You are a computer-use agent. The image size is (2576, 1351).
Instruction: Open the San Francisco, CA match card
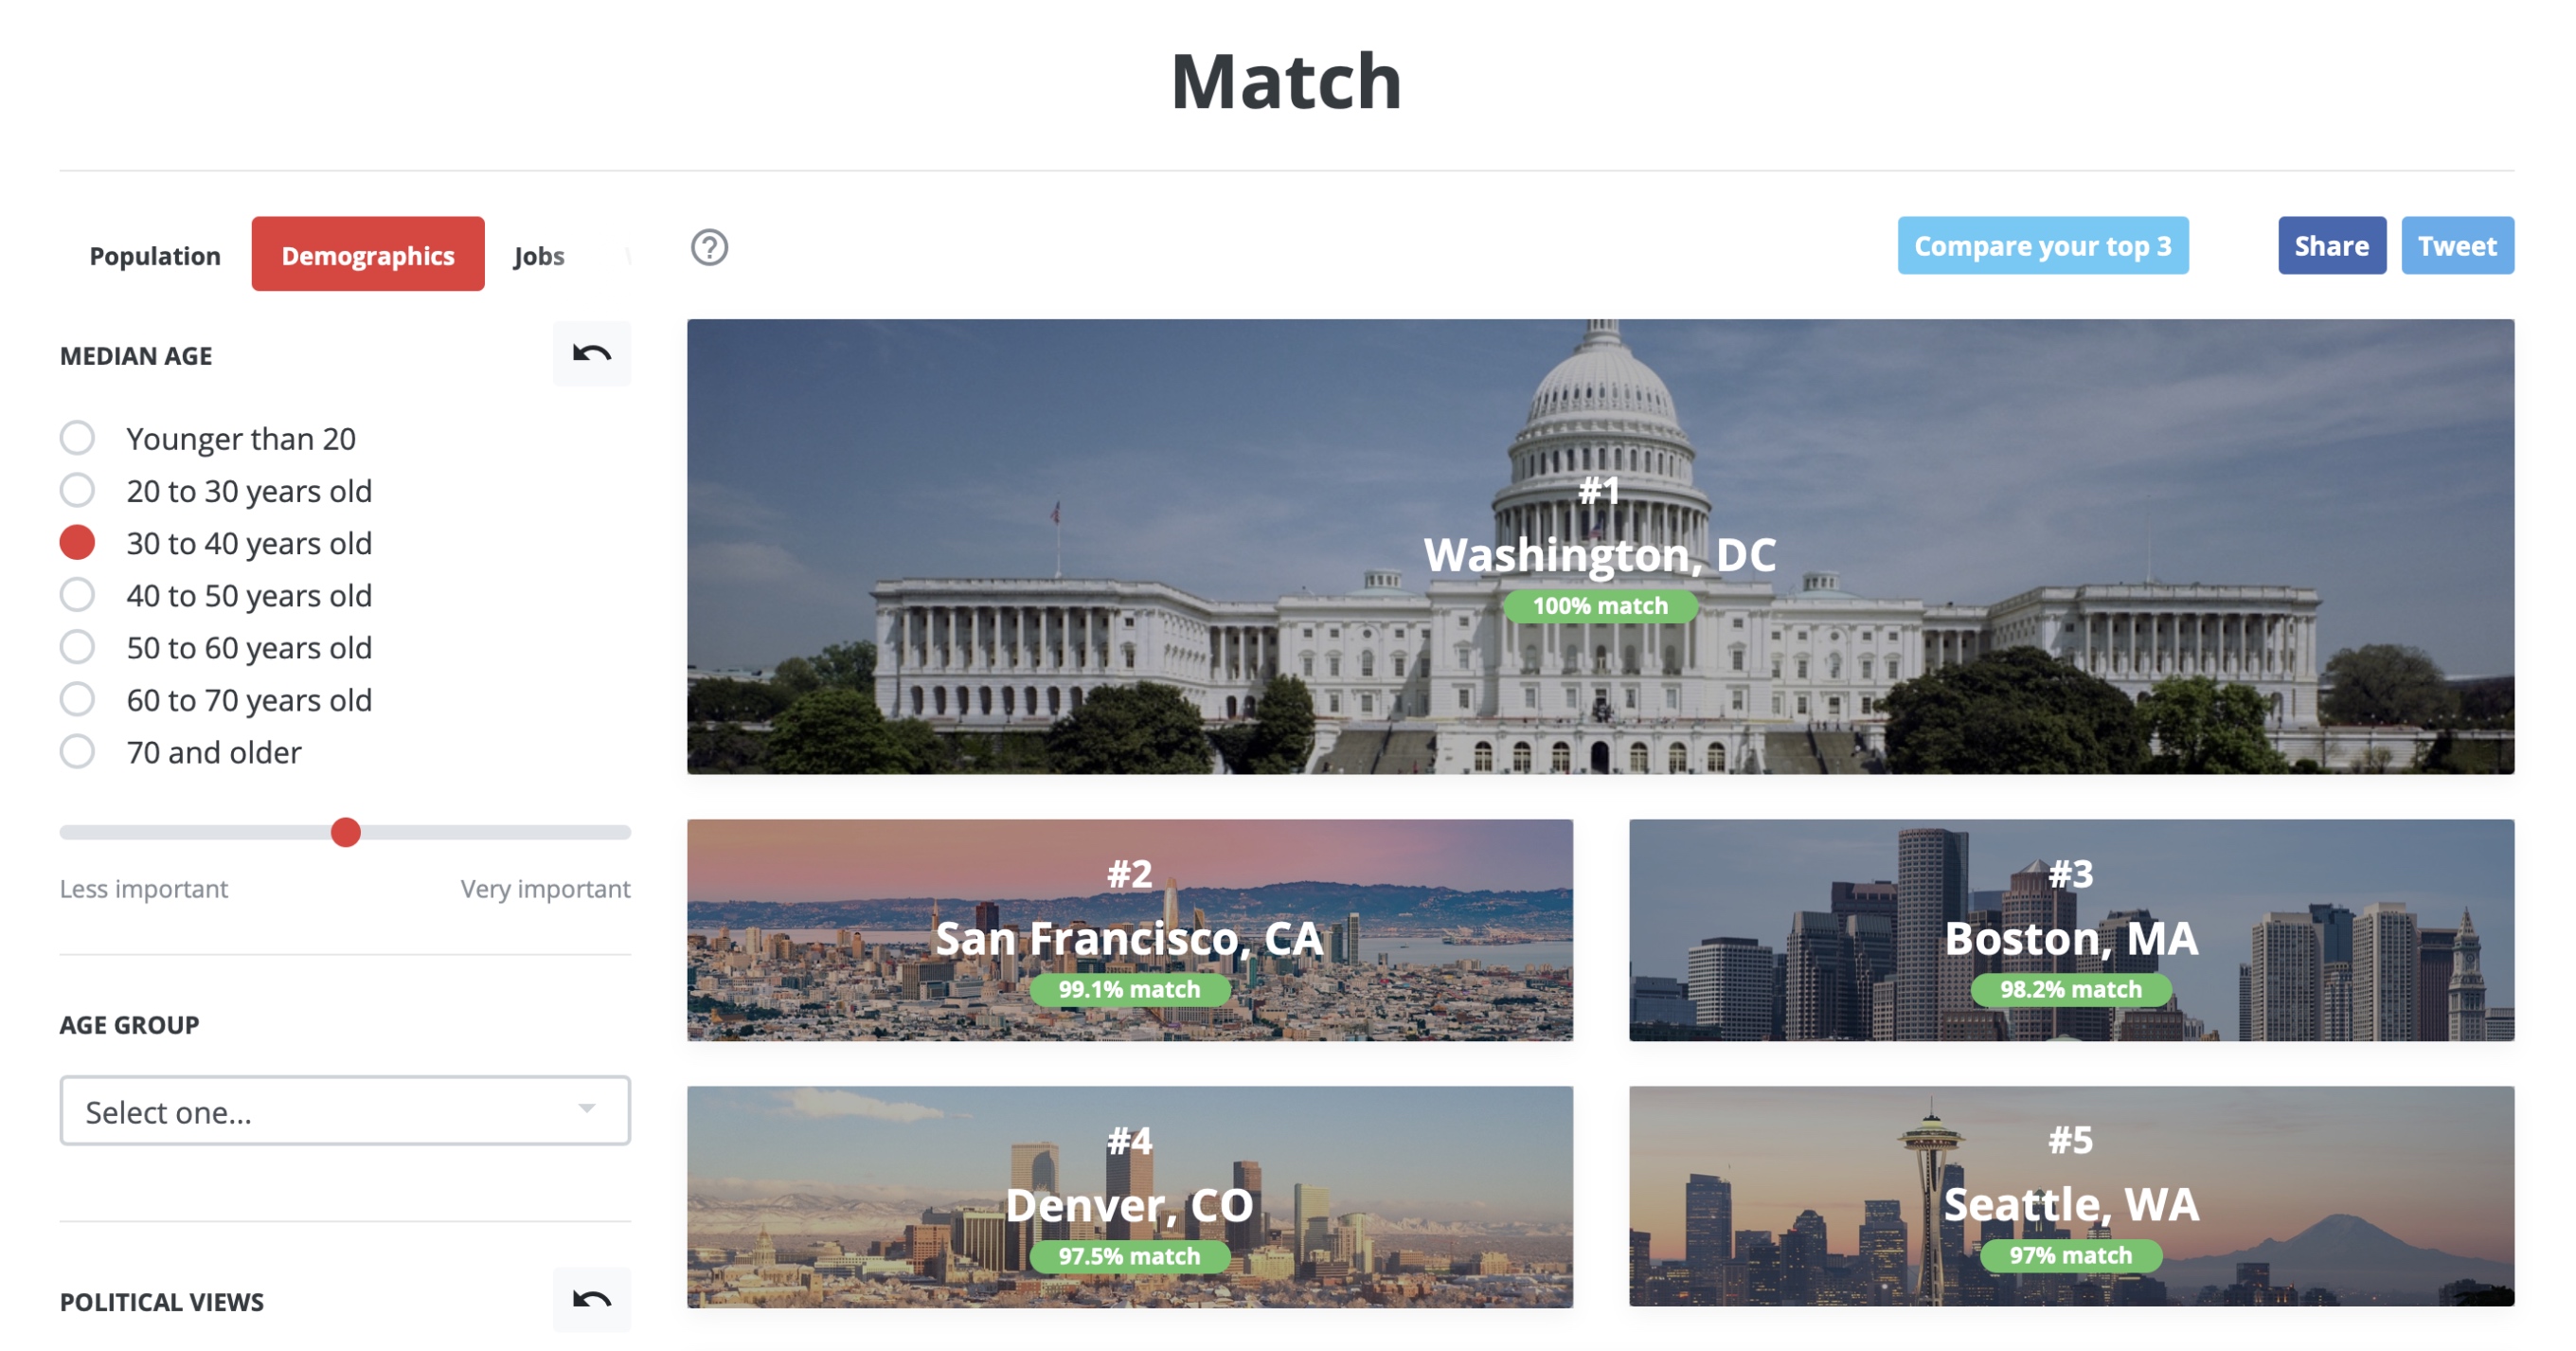click(1130, 930)
